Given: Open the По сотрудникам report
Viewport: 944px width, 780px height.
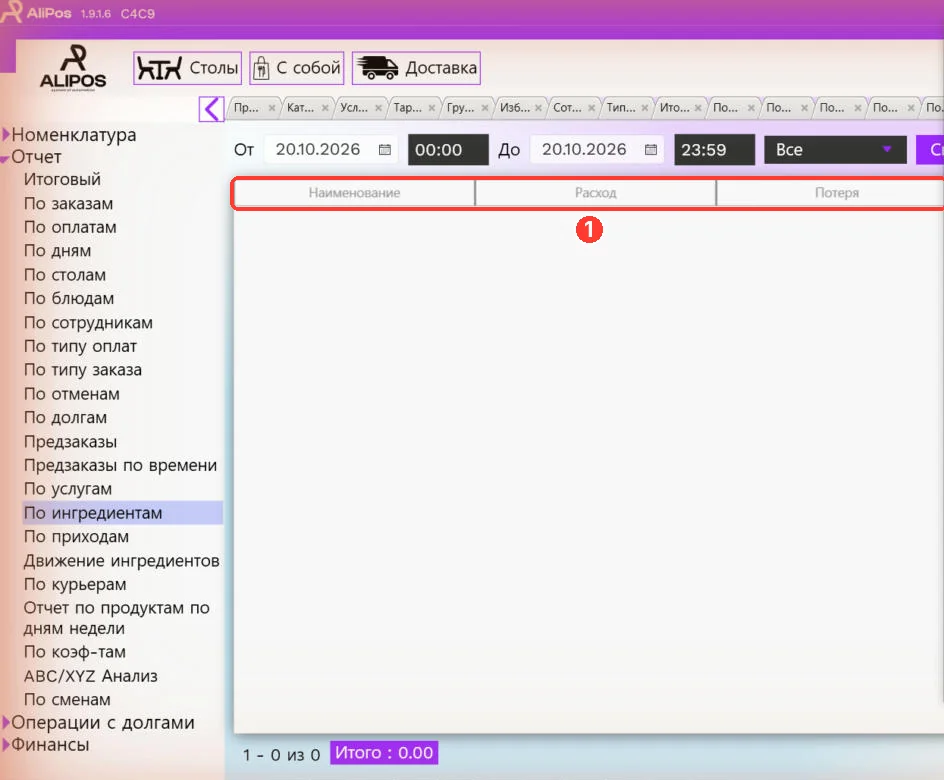Looking at the screenshot, I should pyautogui.click(x=88, y=323).
